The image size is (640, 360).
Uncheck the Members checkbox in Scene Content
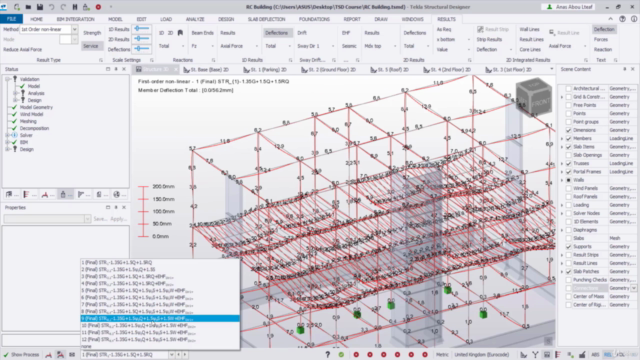569,138
